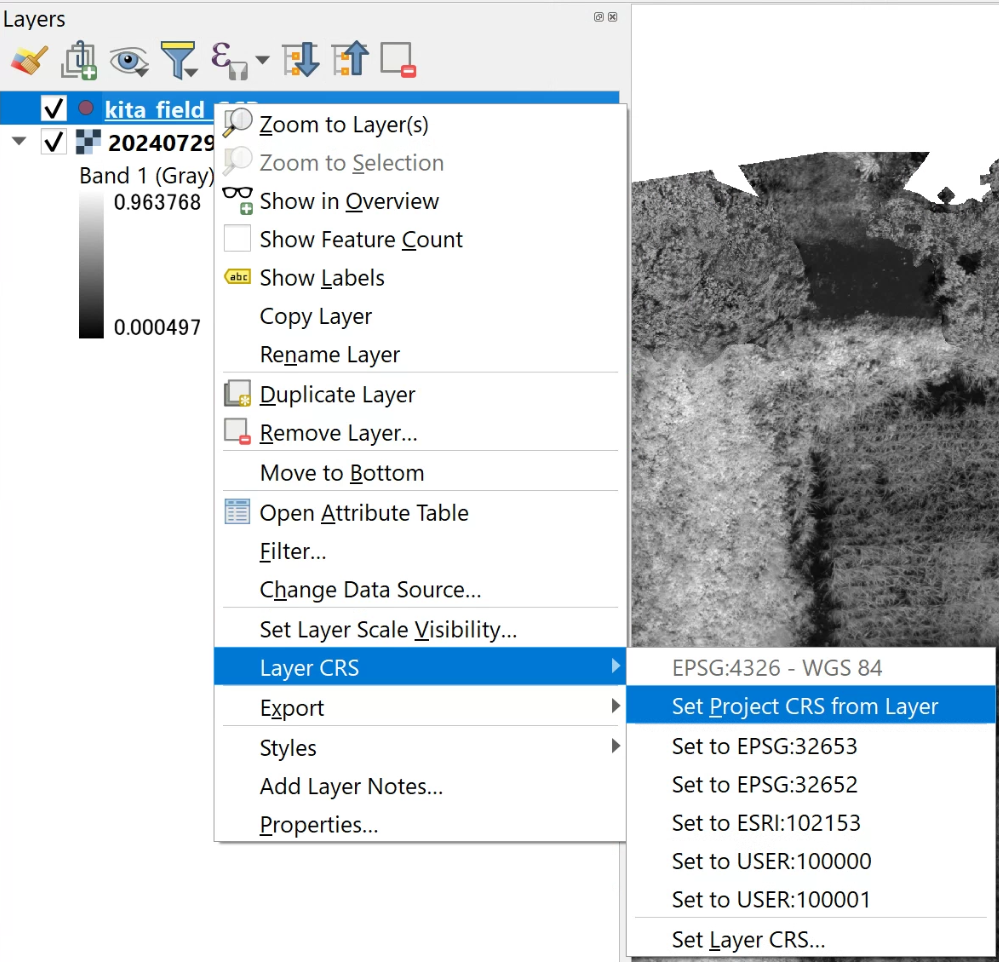Click the greyed-out Zoom to Selection entry
Image resolution: width=999 pixels, height=962 pixels.
click(420, 162)
